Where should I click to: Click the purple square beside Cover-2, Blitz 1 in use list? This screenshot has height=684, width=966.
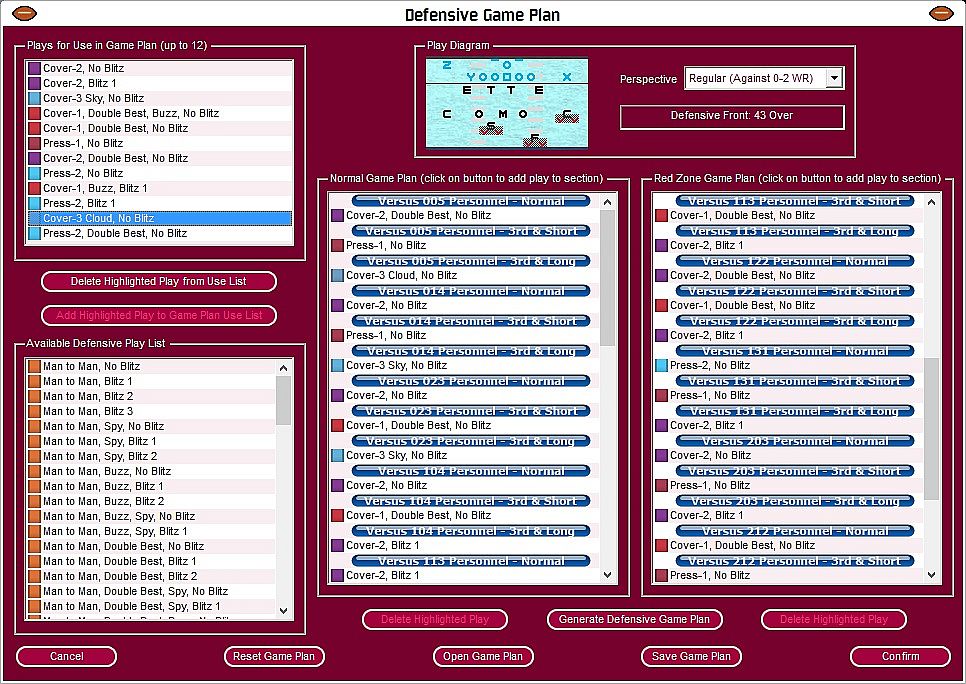click(x=34, y=83)
